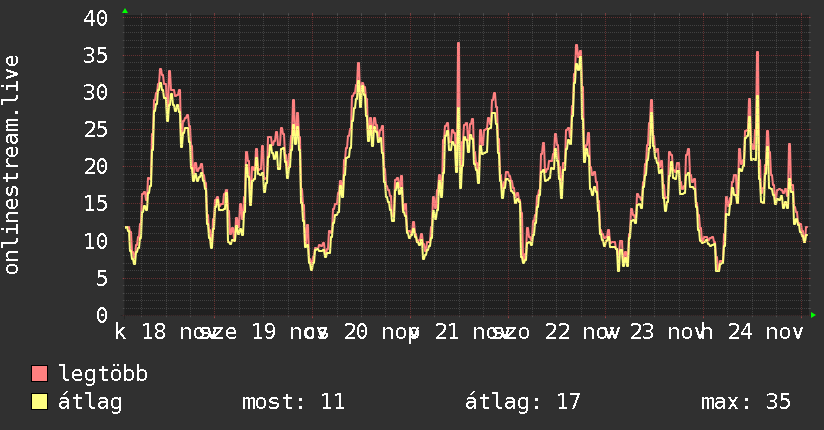Click the pink legtöbb legend swatch
Viewport: 824px width, 430px height.
39,374
